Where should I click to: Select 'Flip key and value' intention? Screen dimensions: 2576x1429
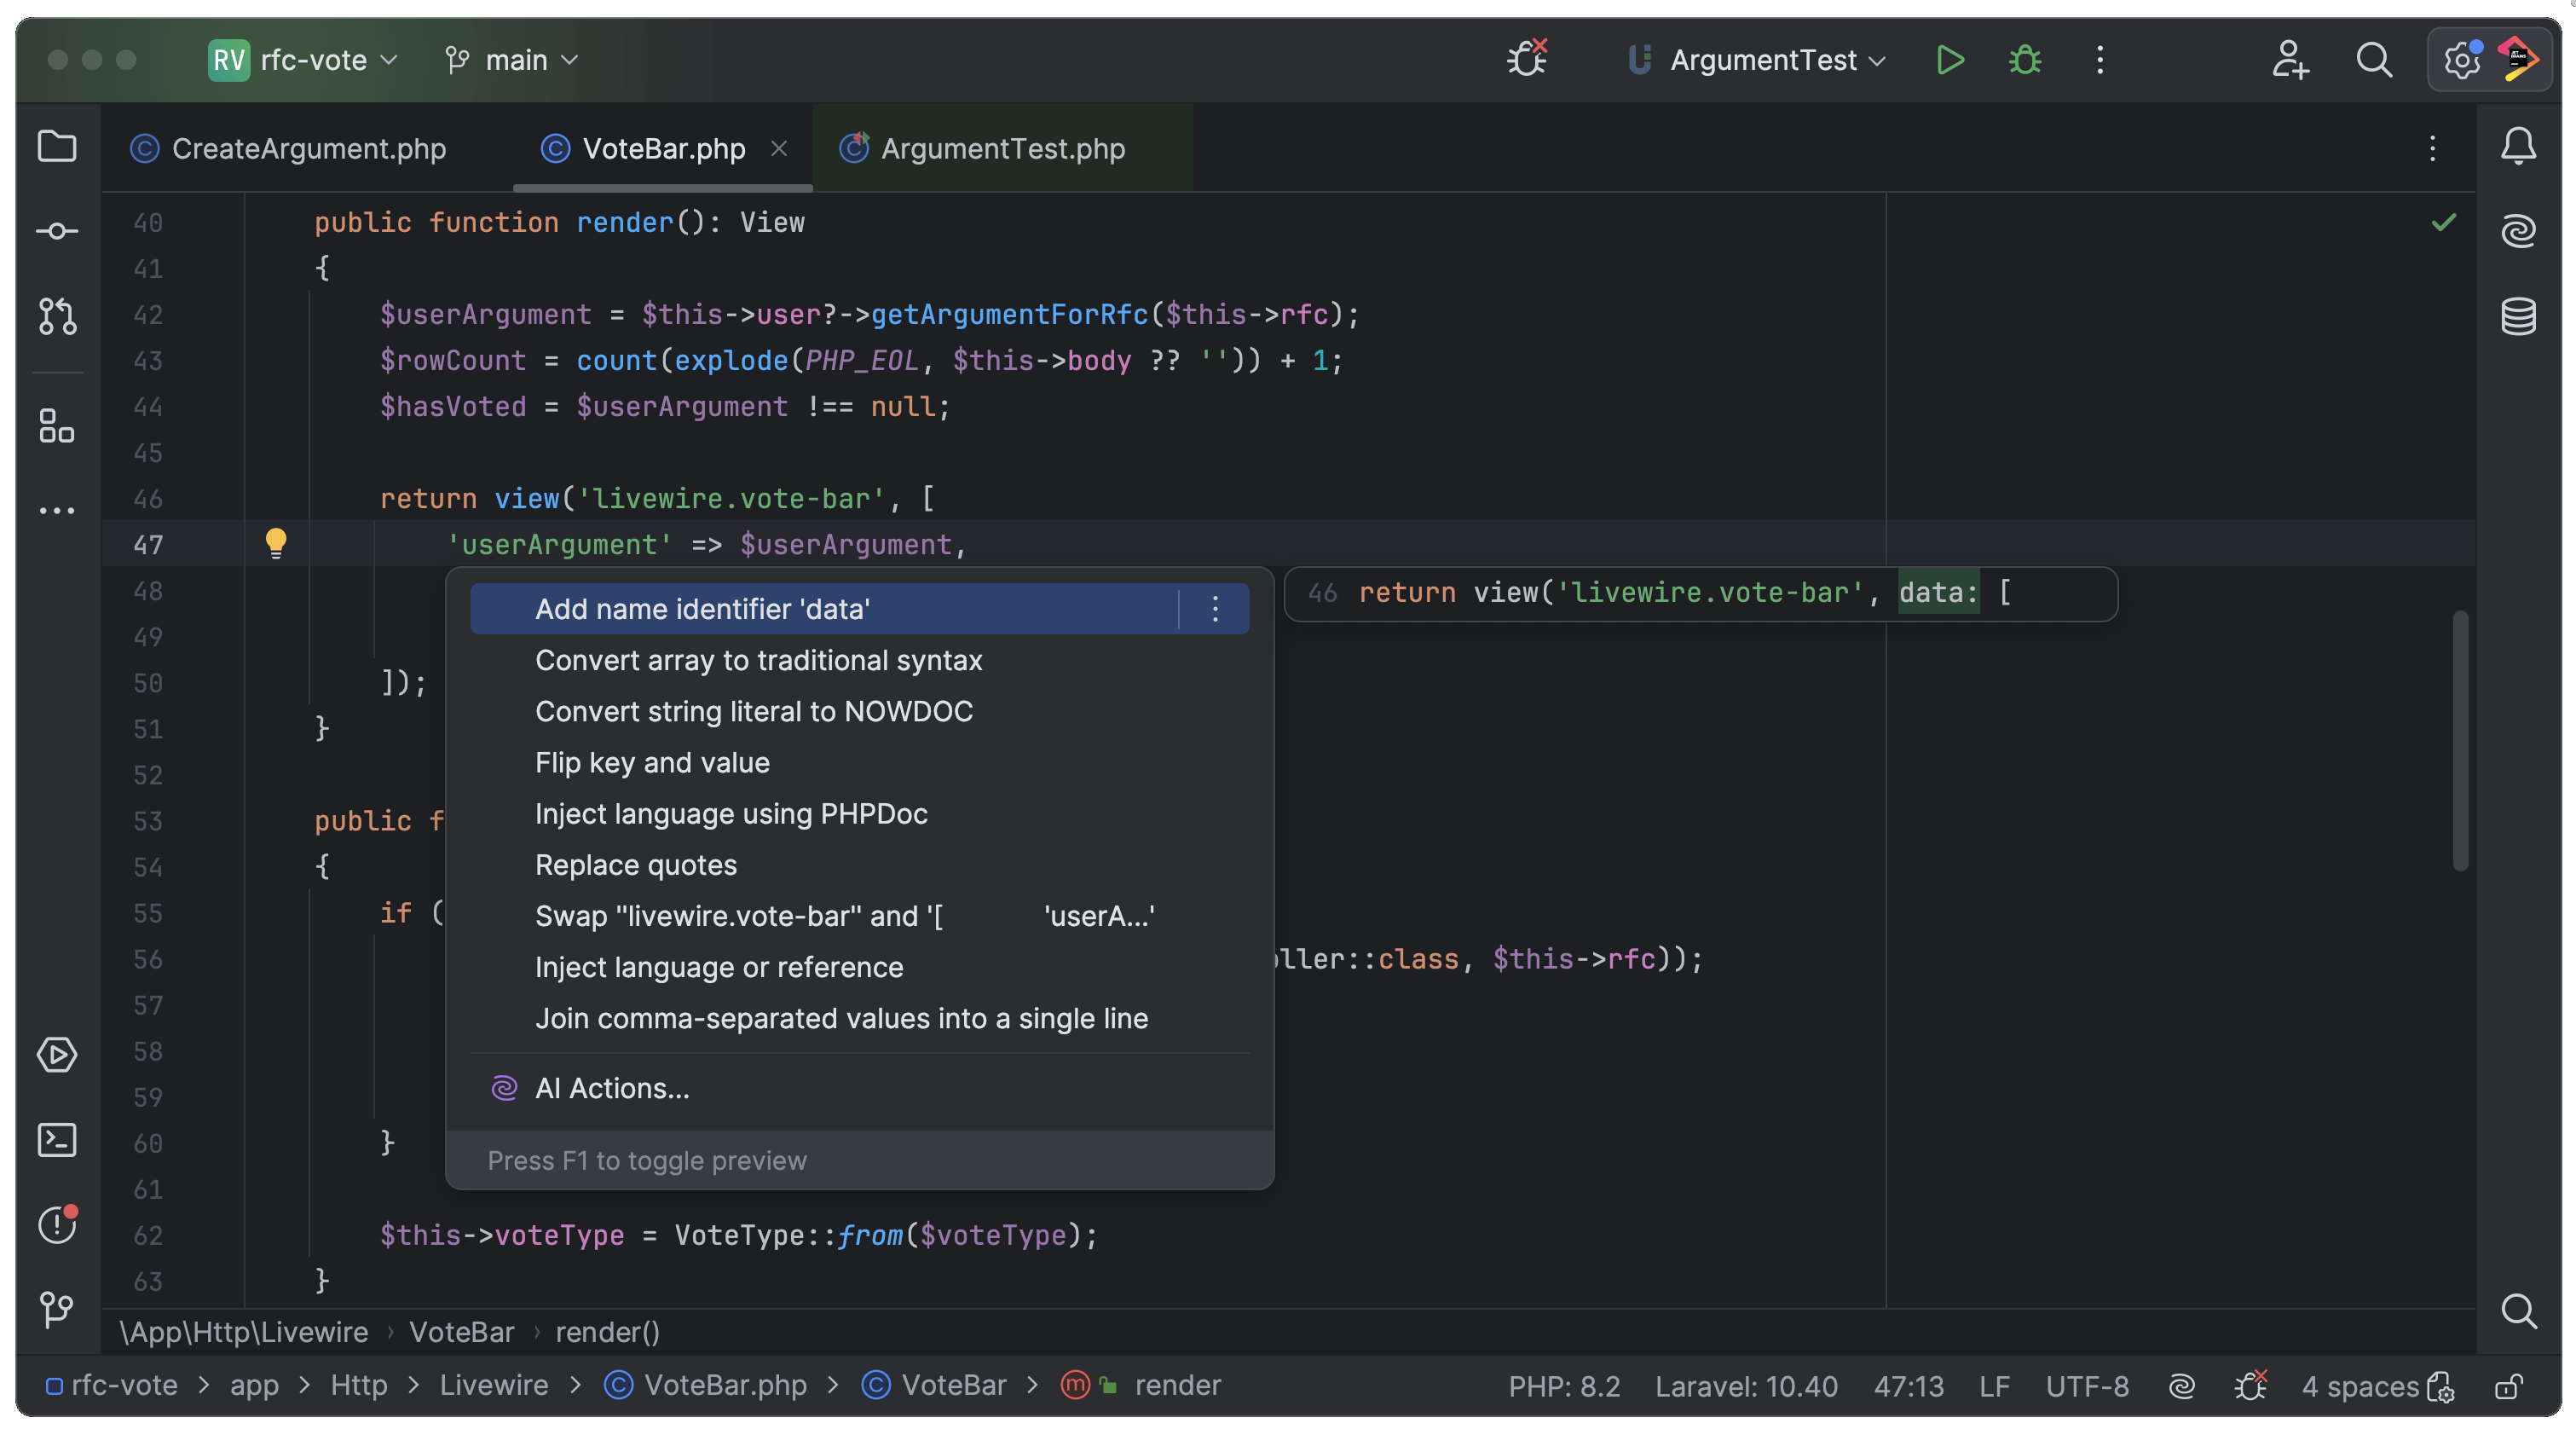(x=652, y=763)
